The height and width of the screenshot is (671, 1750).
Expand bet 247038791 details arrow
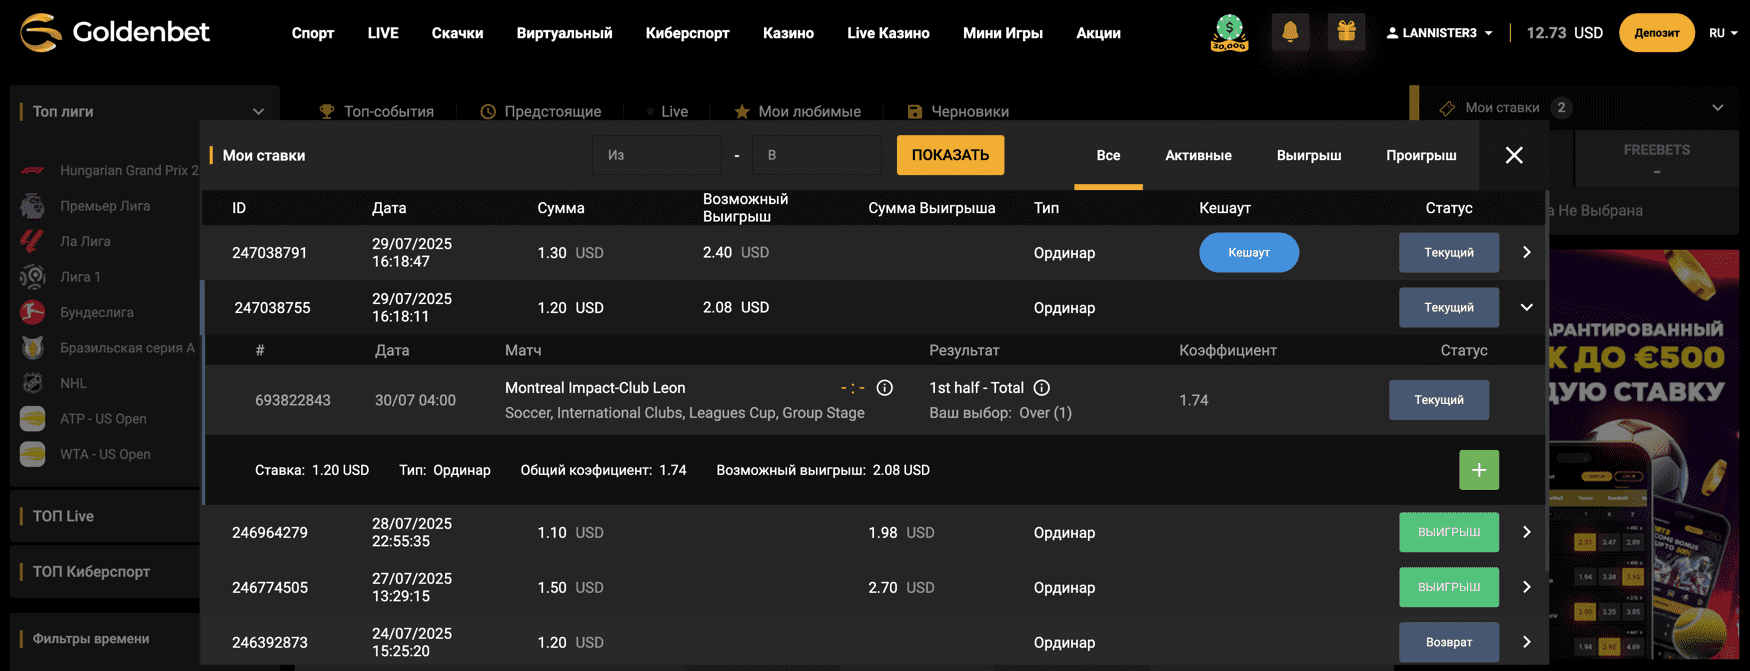click(x=1527, y=253)
